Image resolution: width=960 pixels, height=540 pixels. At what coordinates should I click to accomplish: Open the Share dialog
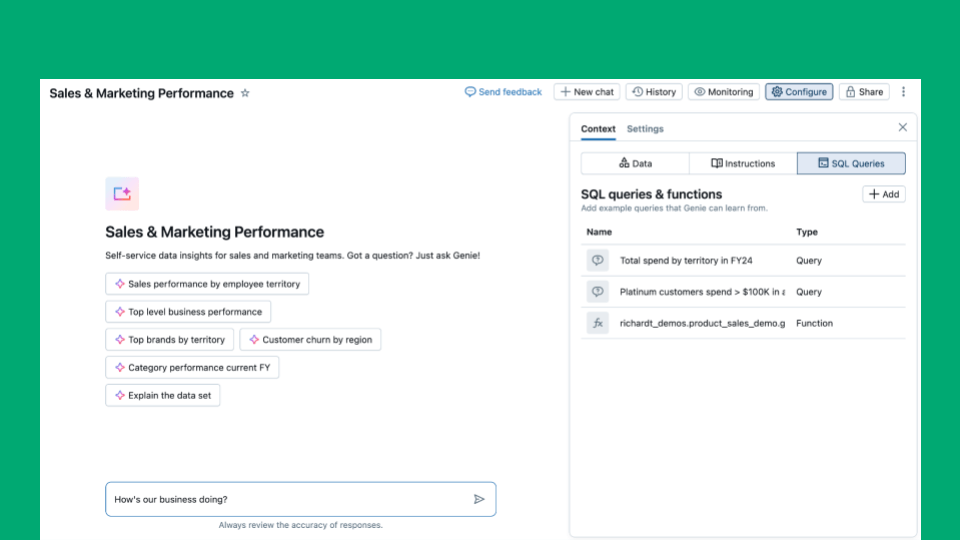coord(864,92)
